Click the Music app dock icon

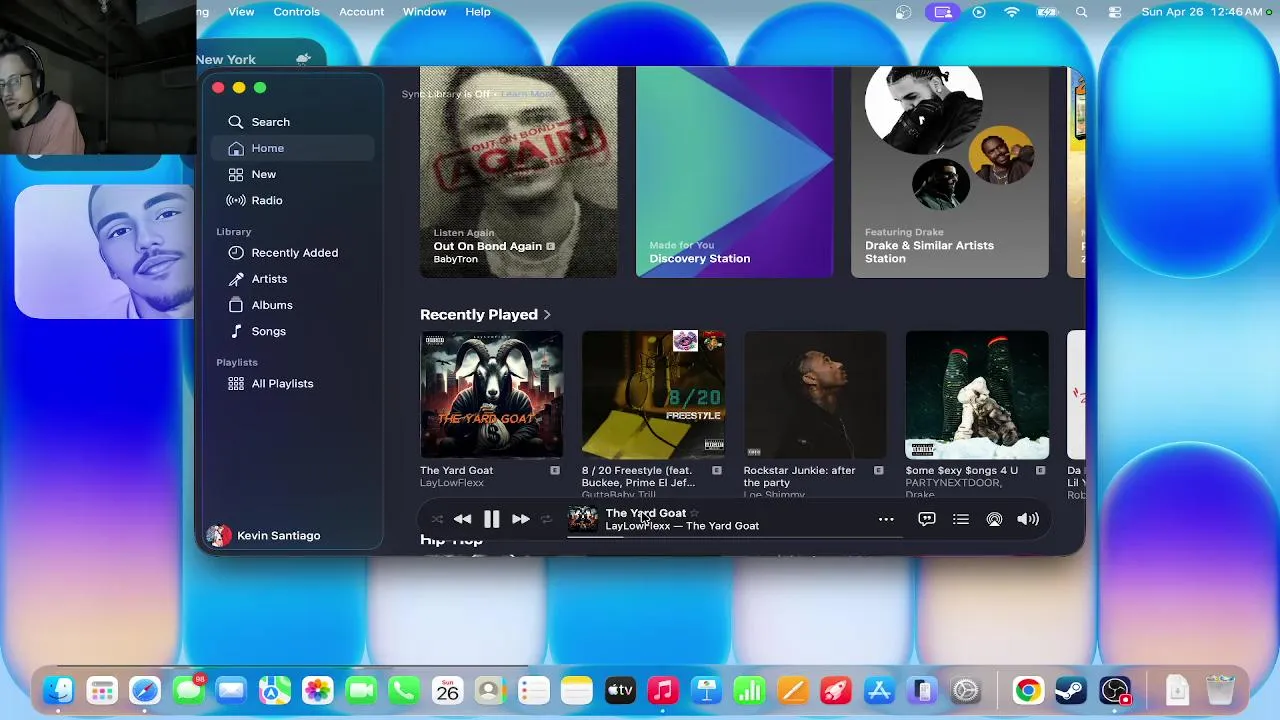[663, 691]
